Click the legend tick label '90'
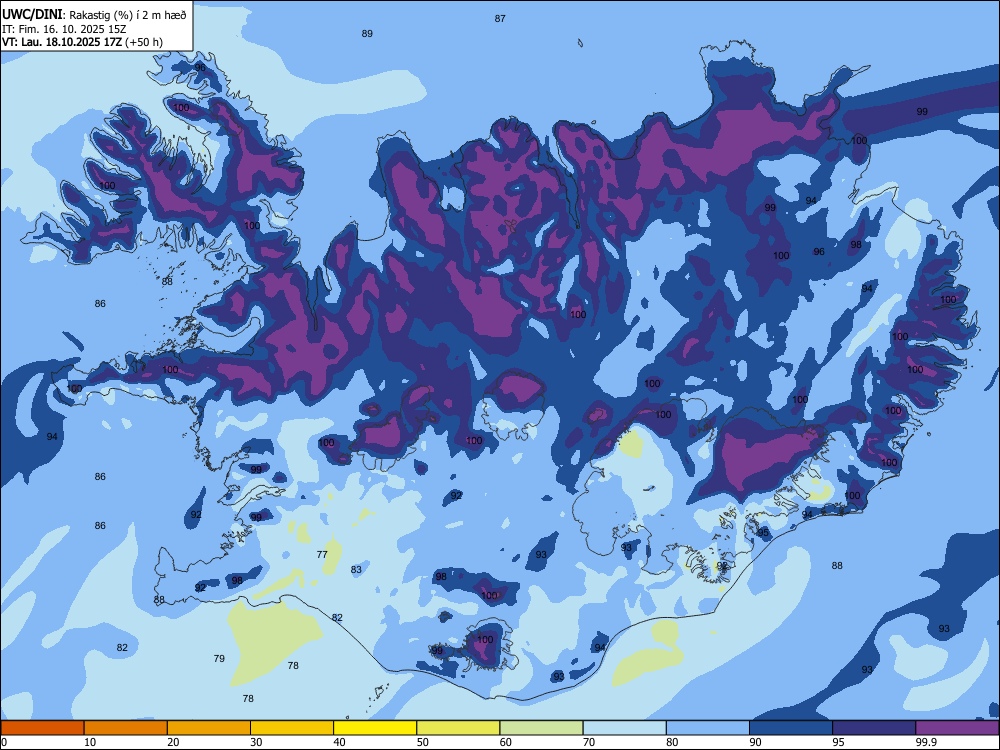The height and width of the screenshot is (750, 1000). (x=756, y=742)
